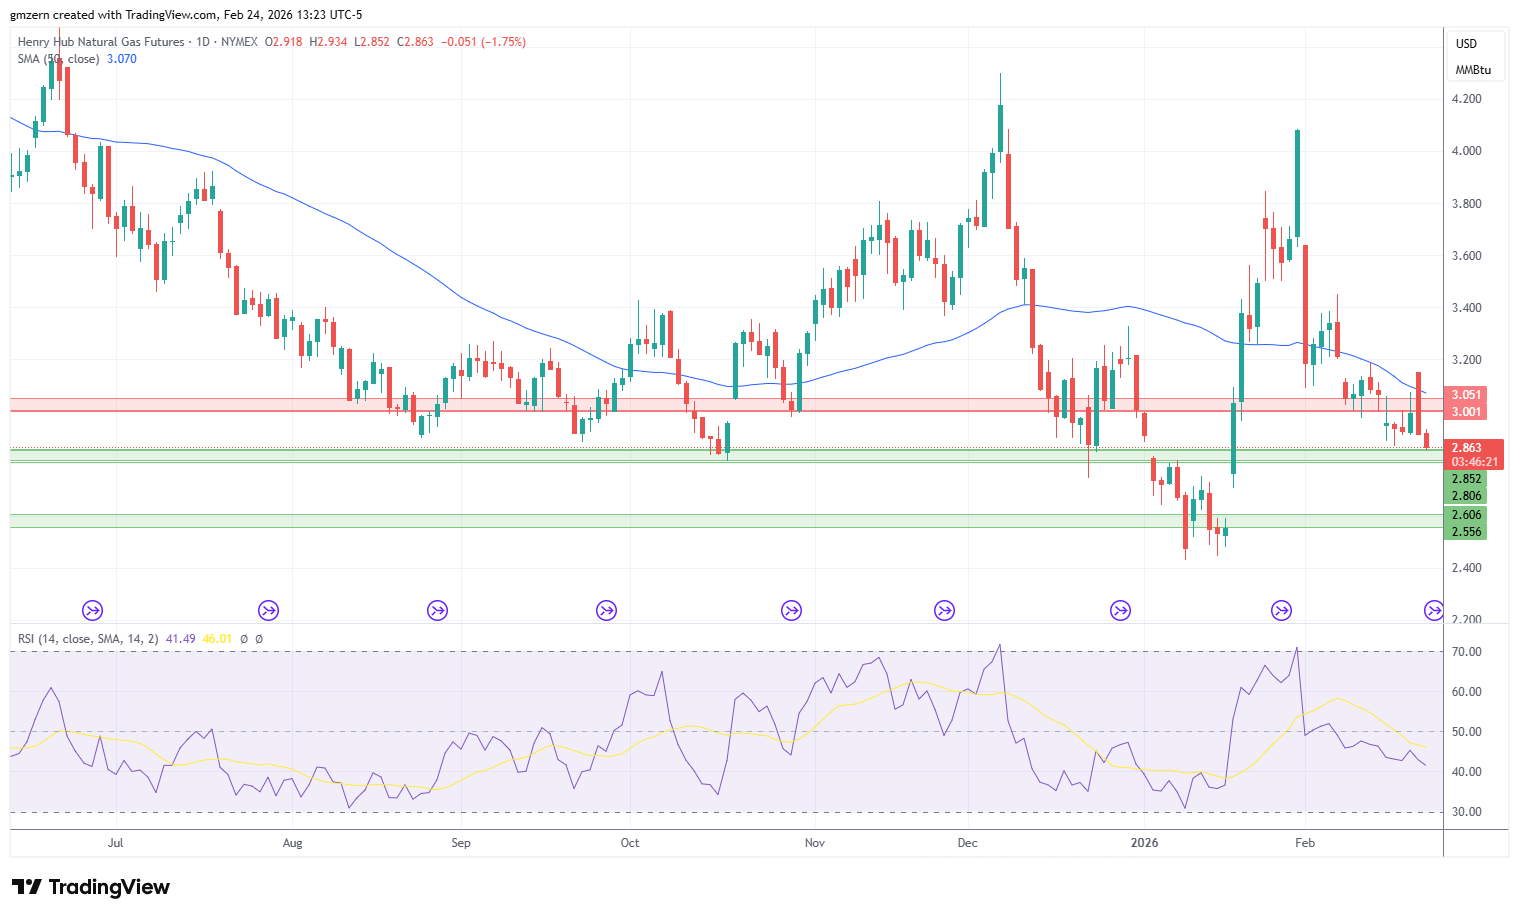The height and width of the screenshot is (917, 1519).
Task: Click the open value O2.918
Action: 283,42
